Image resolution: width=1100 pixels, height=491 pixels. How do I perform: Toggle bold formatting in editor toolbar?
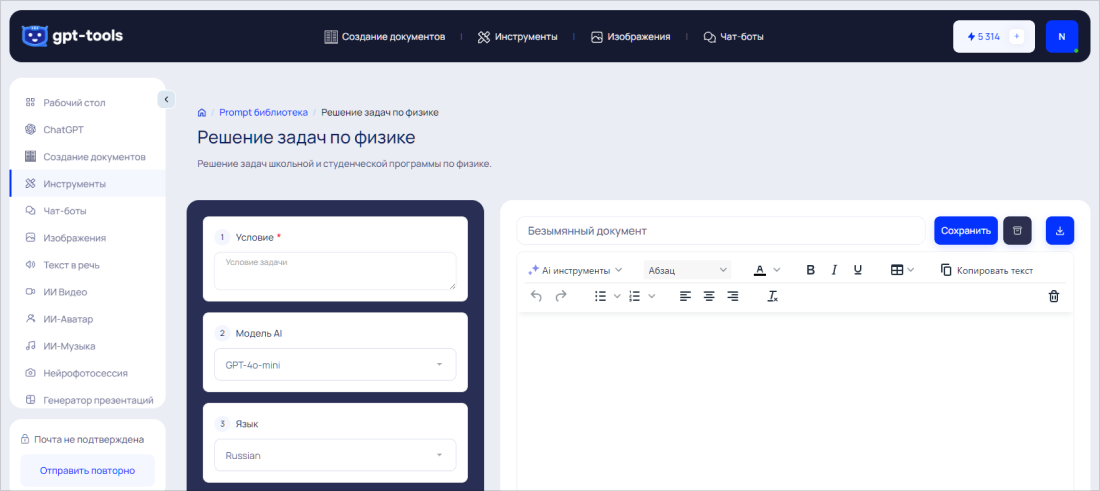[810, 270]
